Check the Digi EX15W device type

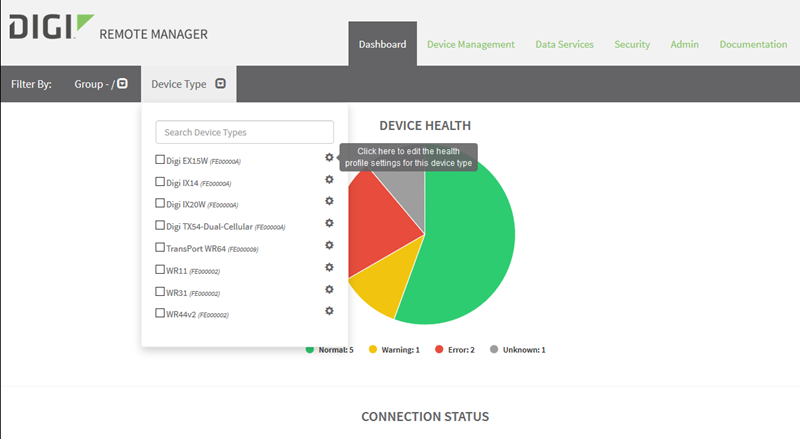[160, 160]
